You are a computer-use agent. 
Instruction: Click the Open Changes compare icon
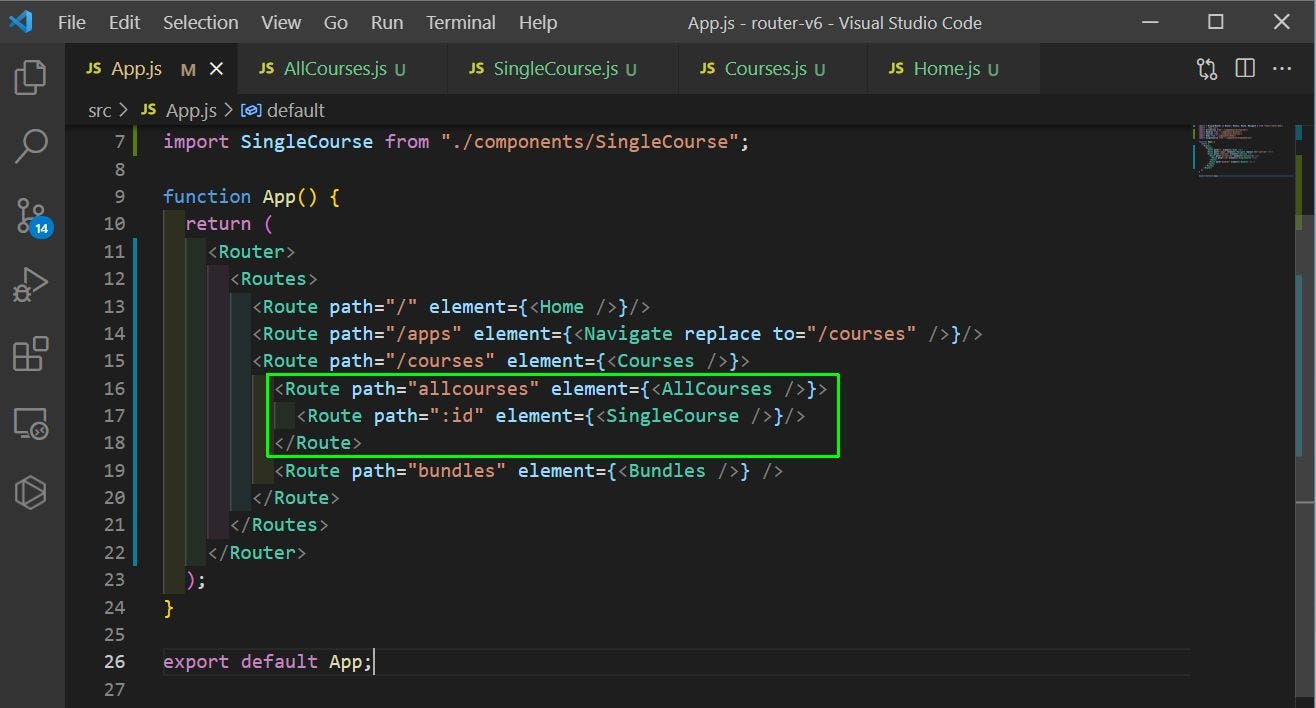tap(1207, 69)
